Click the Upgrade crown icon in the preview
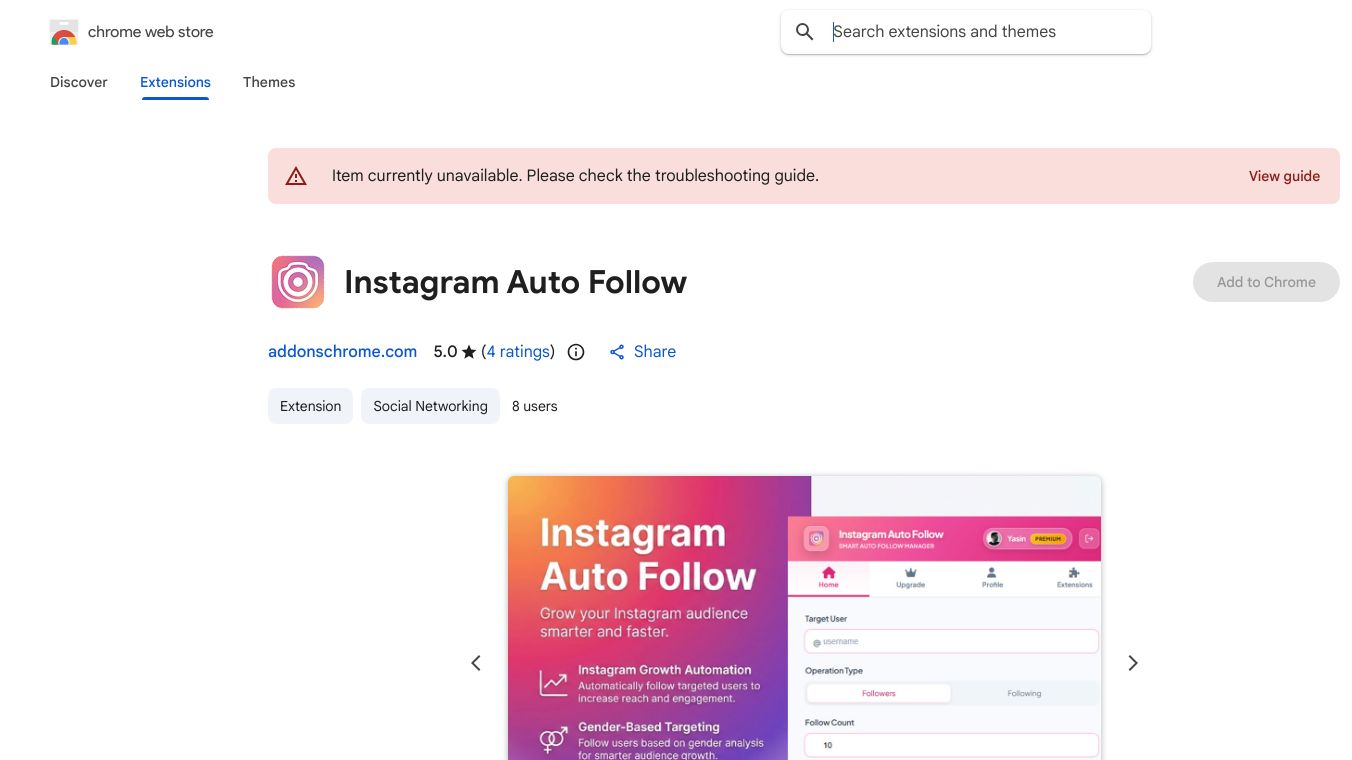Image resolution: width=1352 pixels, height=760 pixels. [909, 573]
